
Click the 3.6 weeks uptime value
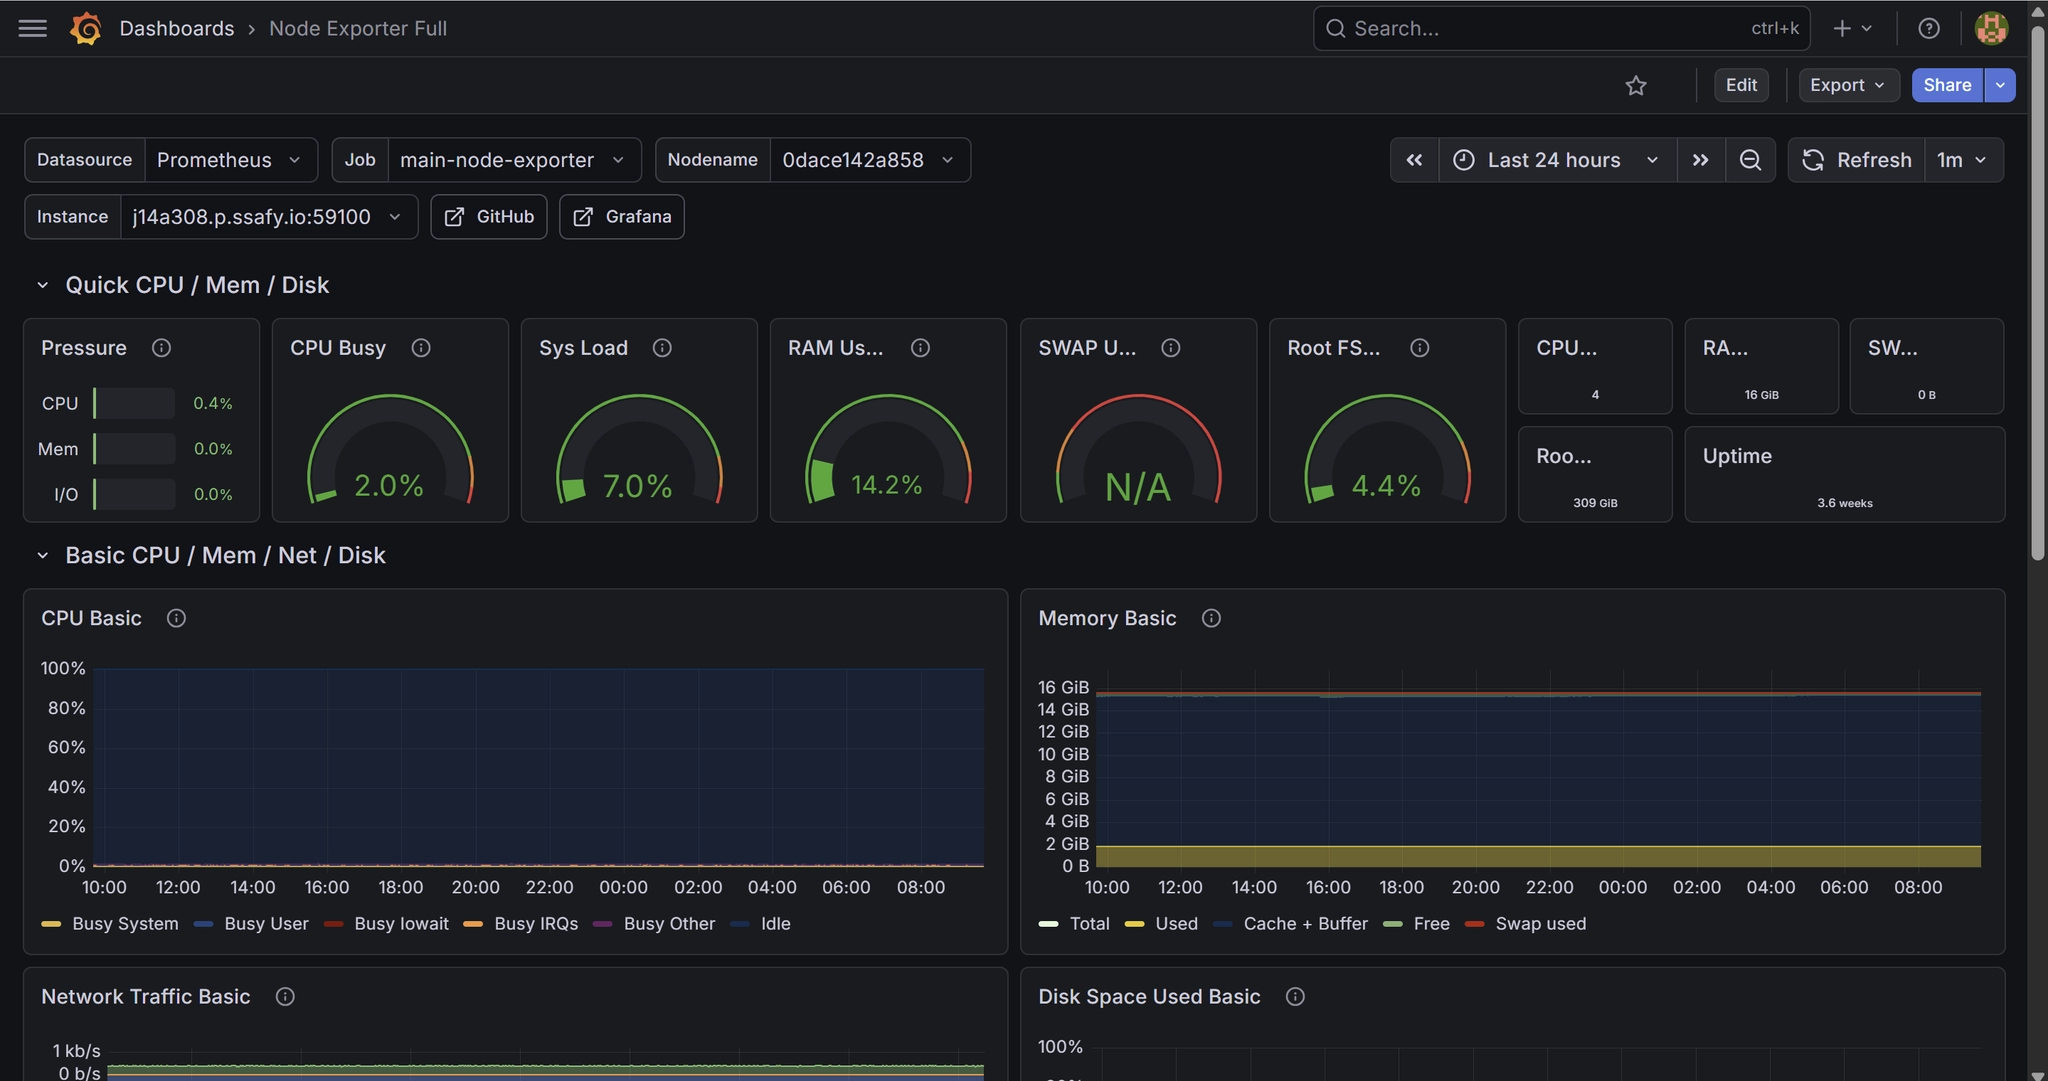(x=1845, y=503)
